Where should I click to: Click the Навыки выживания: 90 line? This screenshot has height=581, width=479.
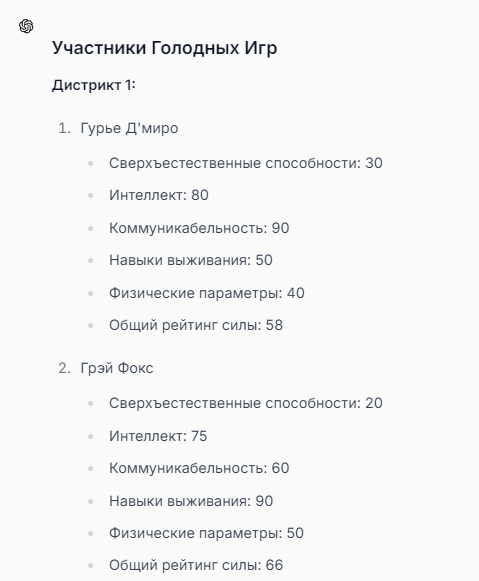[191, 501]
